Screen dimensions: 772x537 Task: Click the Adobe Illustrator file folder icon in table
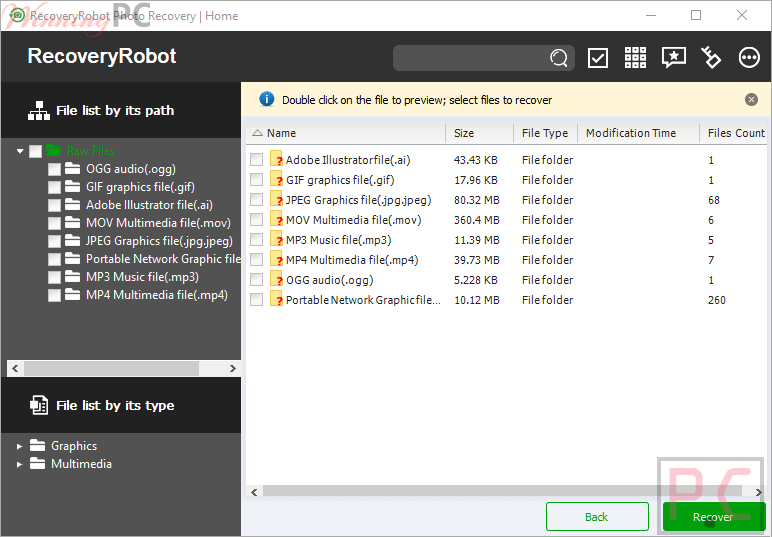[x=276, y=159]
